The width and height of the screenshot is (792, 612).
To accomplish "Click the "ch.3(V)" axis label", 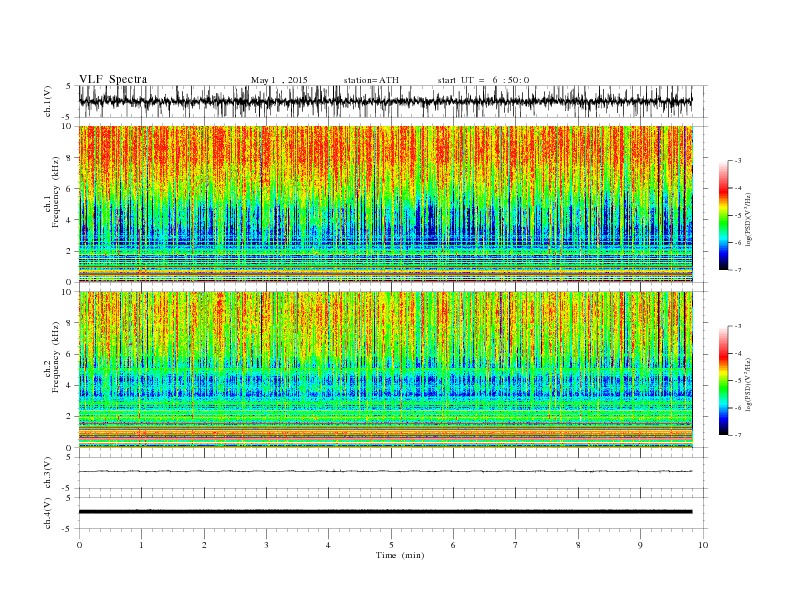I will click(47, 473).
